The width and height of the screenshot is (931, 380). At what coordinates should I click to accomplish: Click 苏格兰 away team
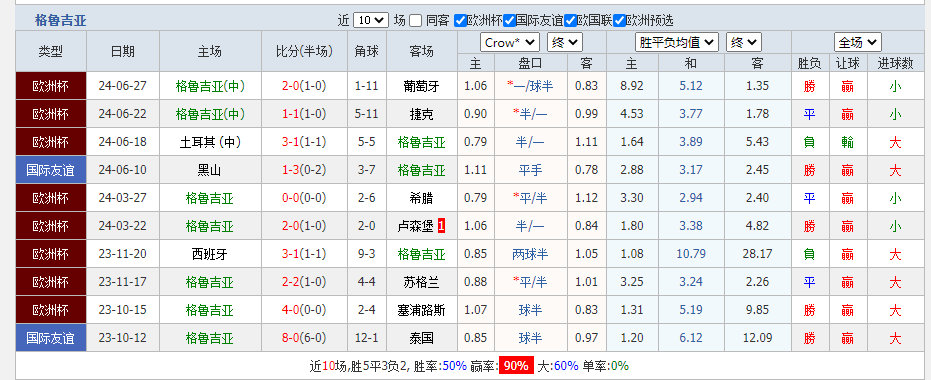point(422,282)
